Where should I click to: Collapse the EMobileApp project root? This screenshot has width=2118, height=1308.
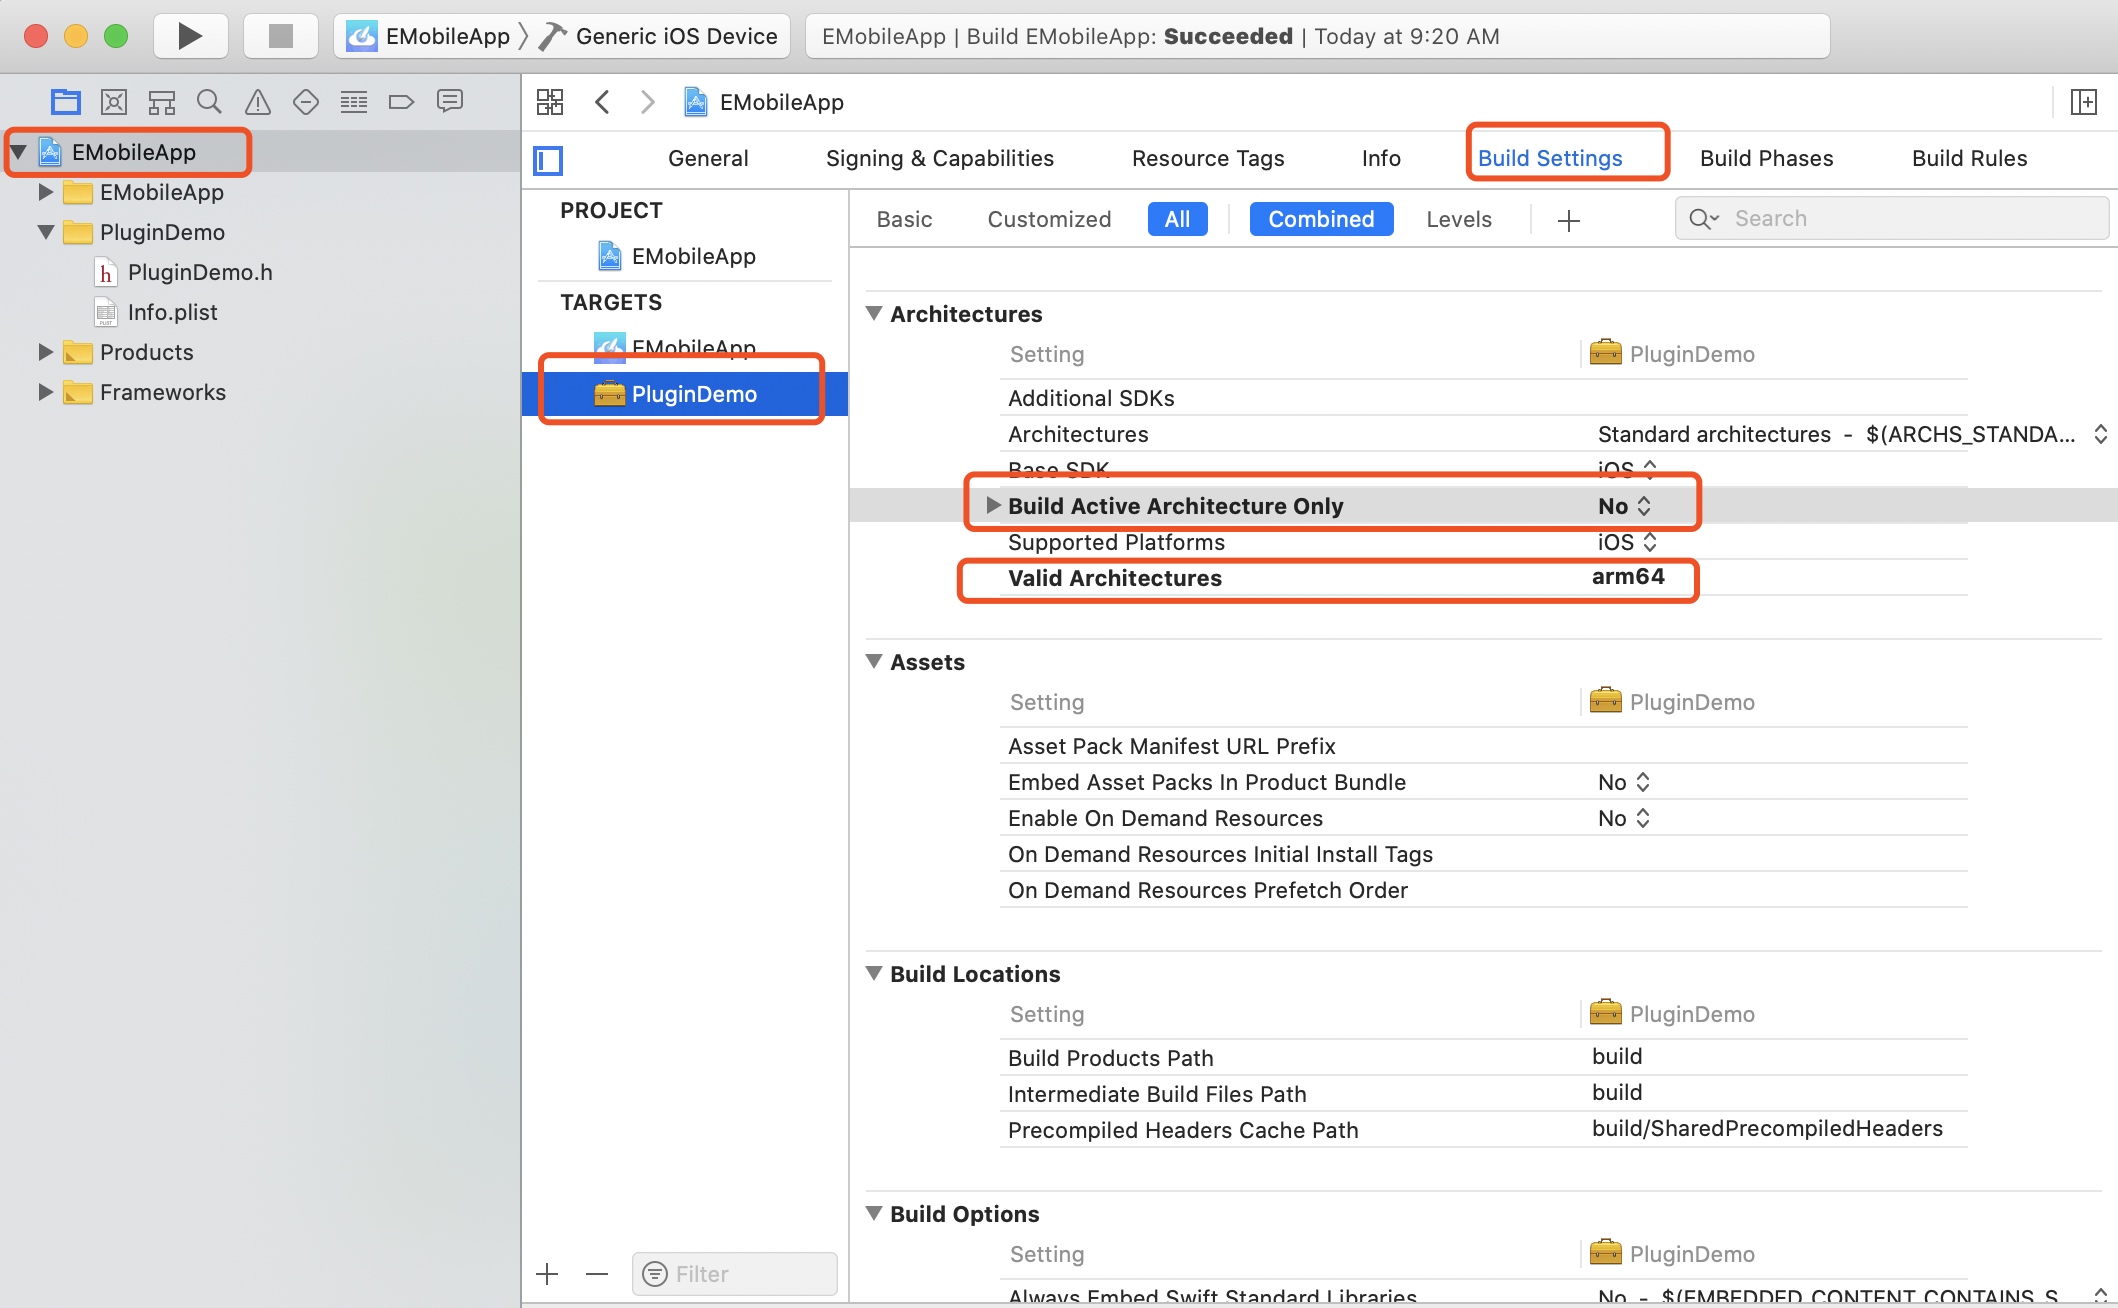[x=18, y=152]
